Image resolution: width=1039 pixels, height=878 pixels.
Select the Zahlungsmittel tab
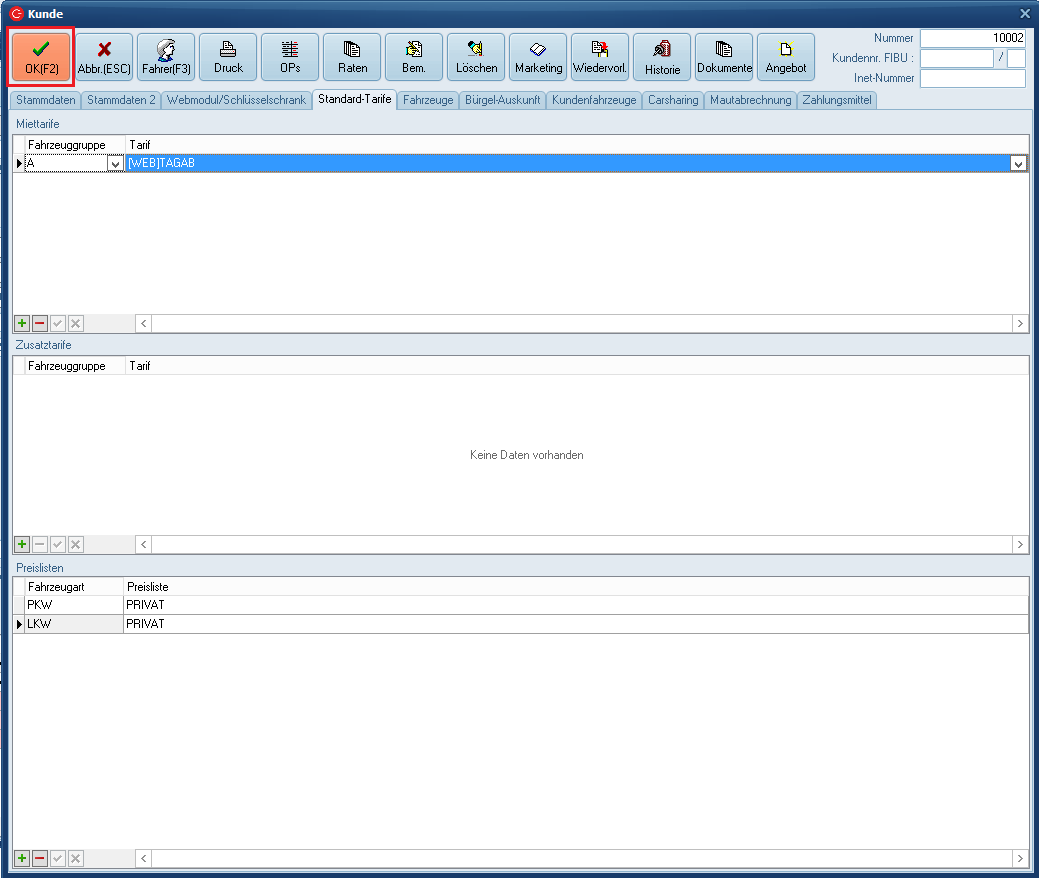(837, 100)
